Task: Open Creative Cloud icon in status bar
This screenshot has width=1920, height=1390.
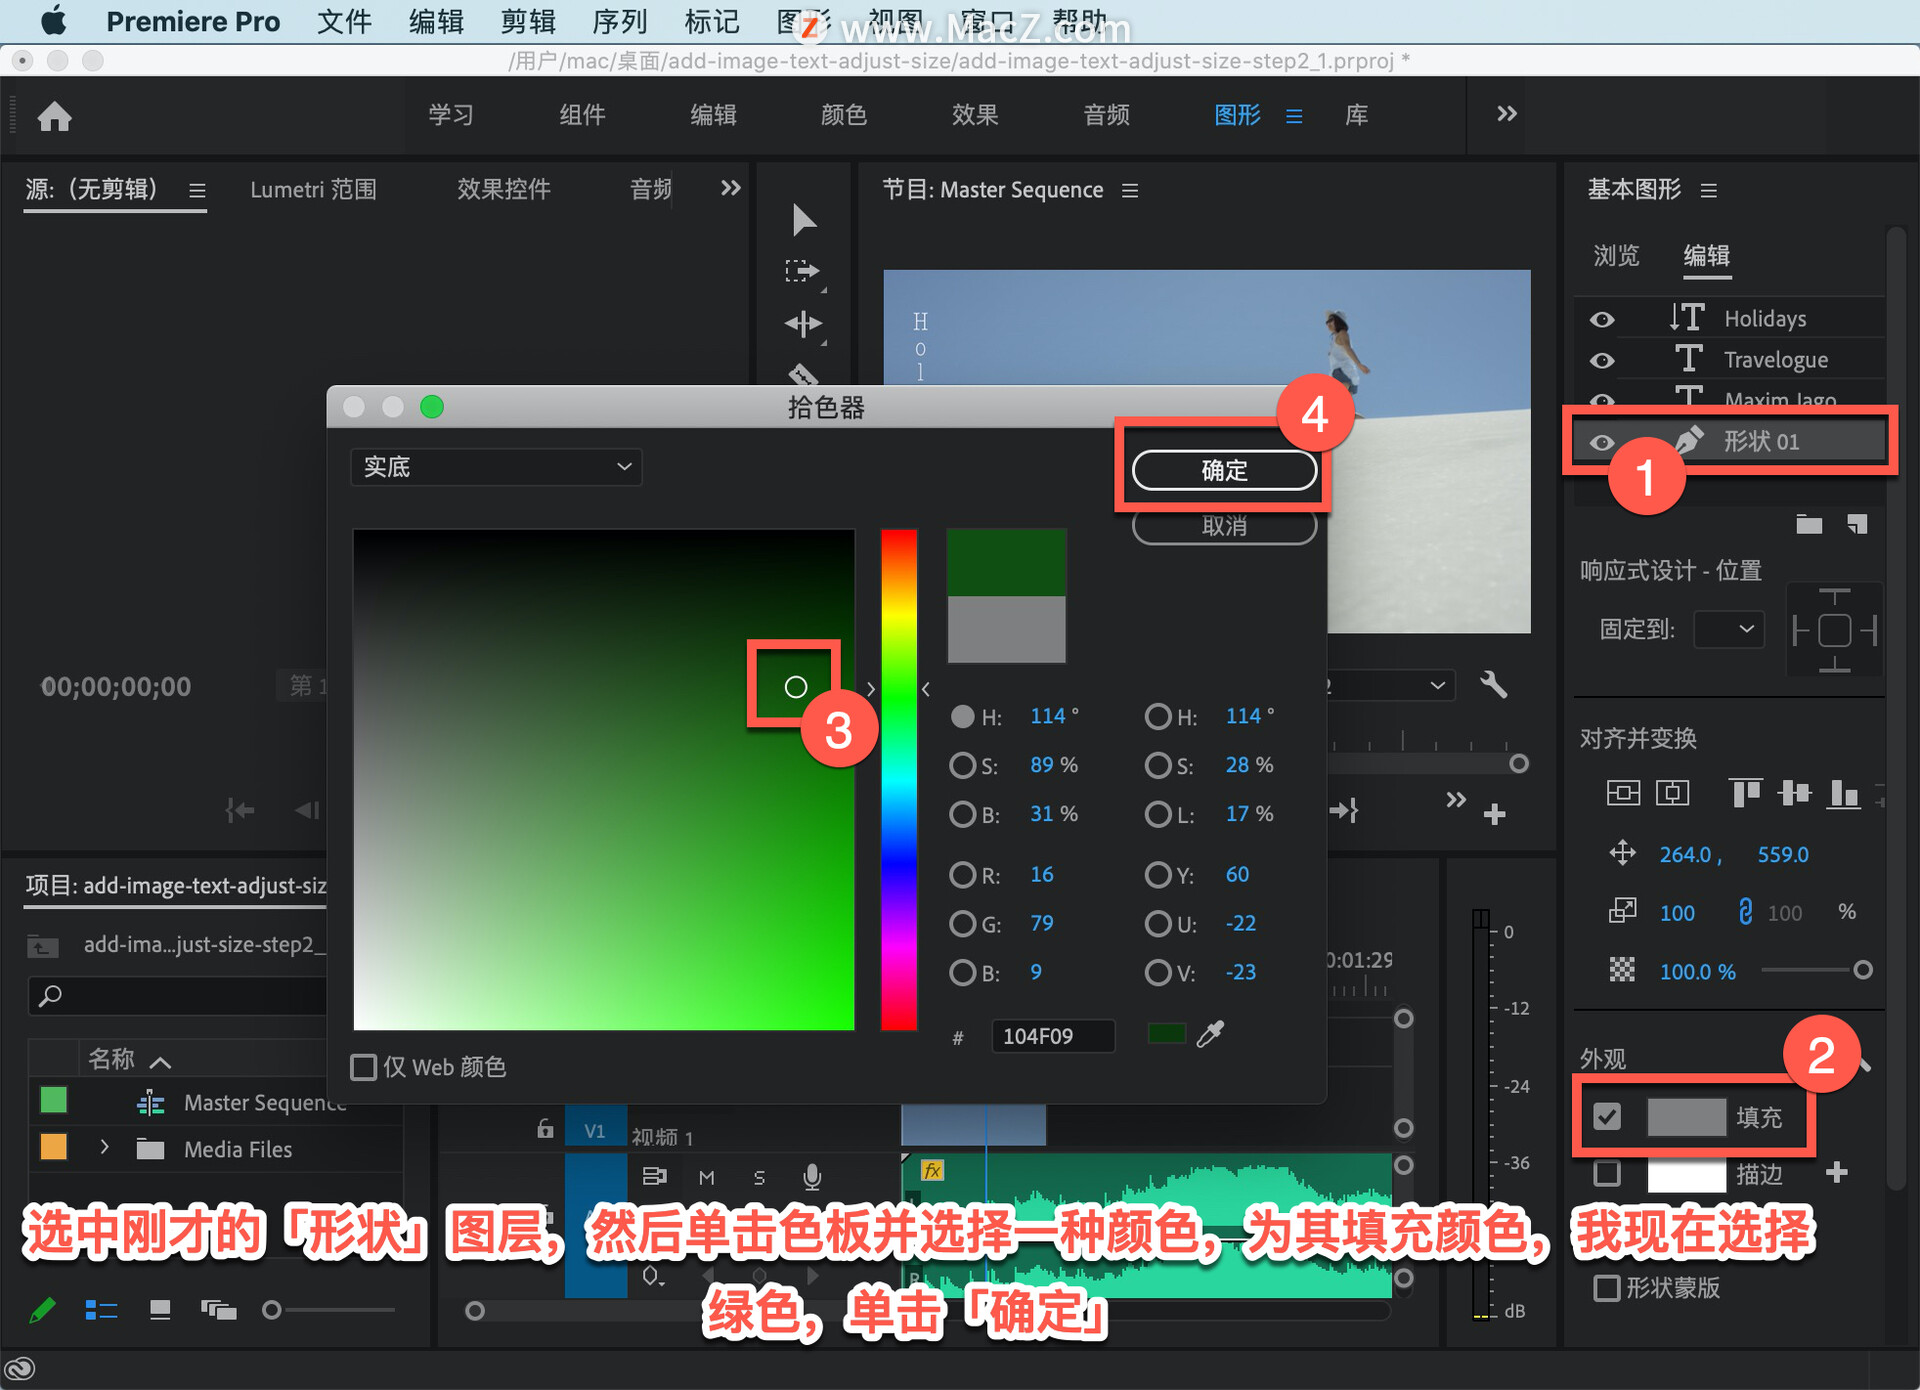Action: click(20, 1368)
